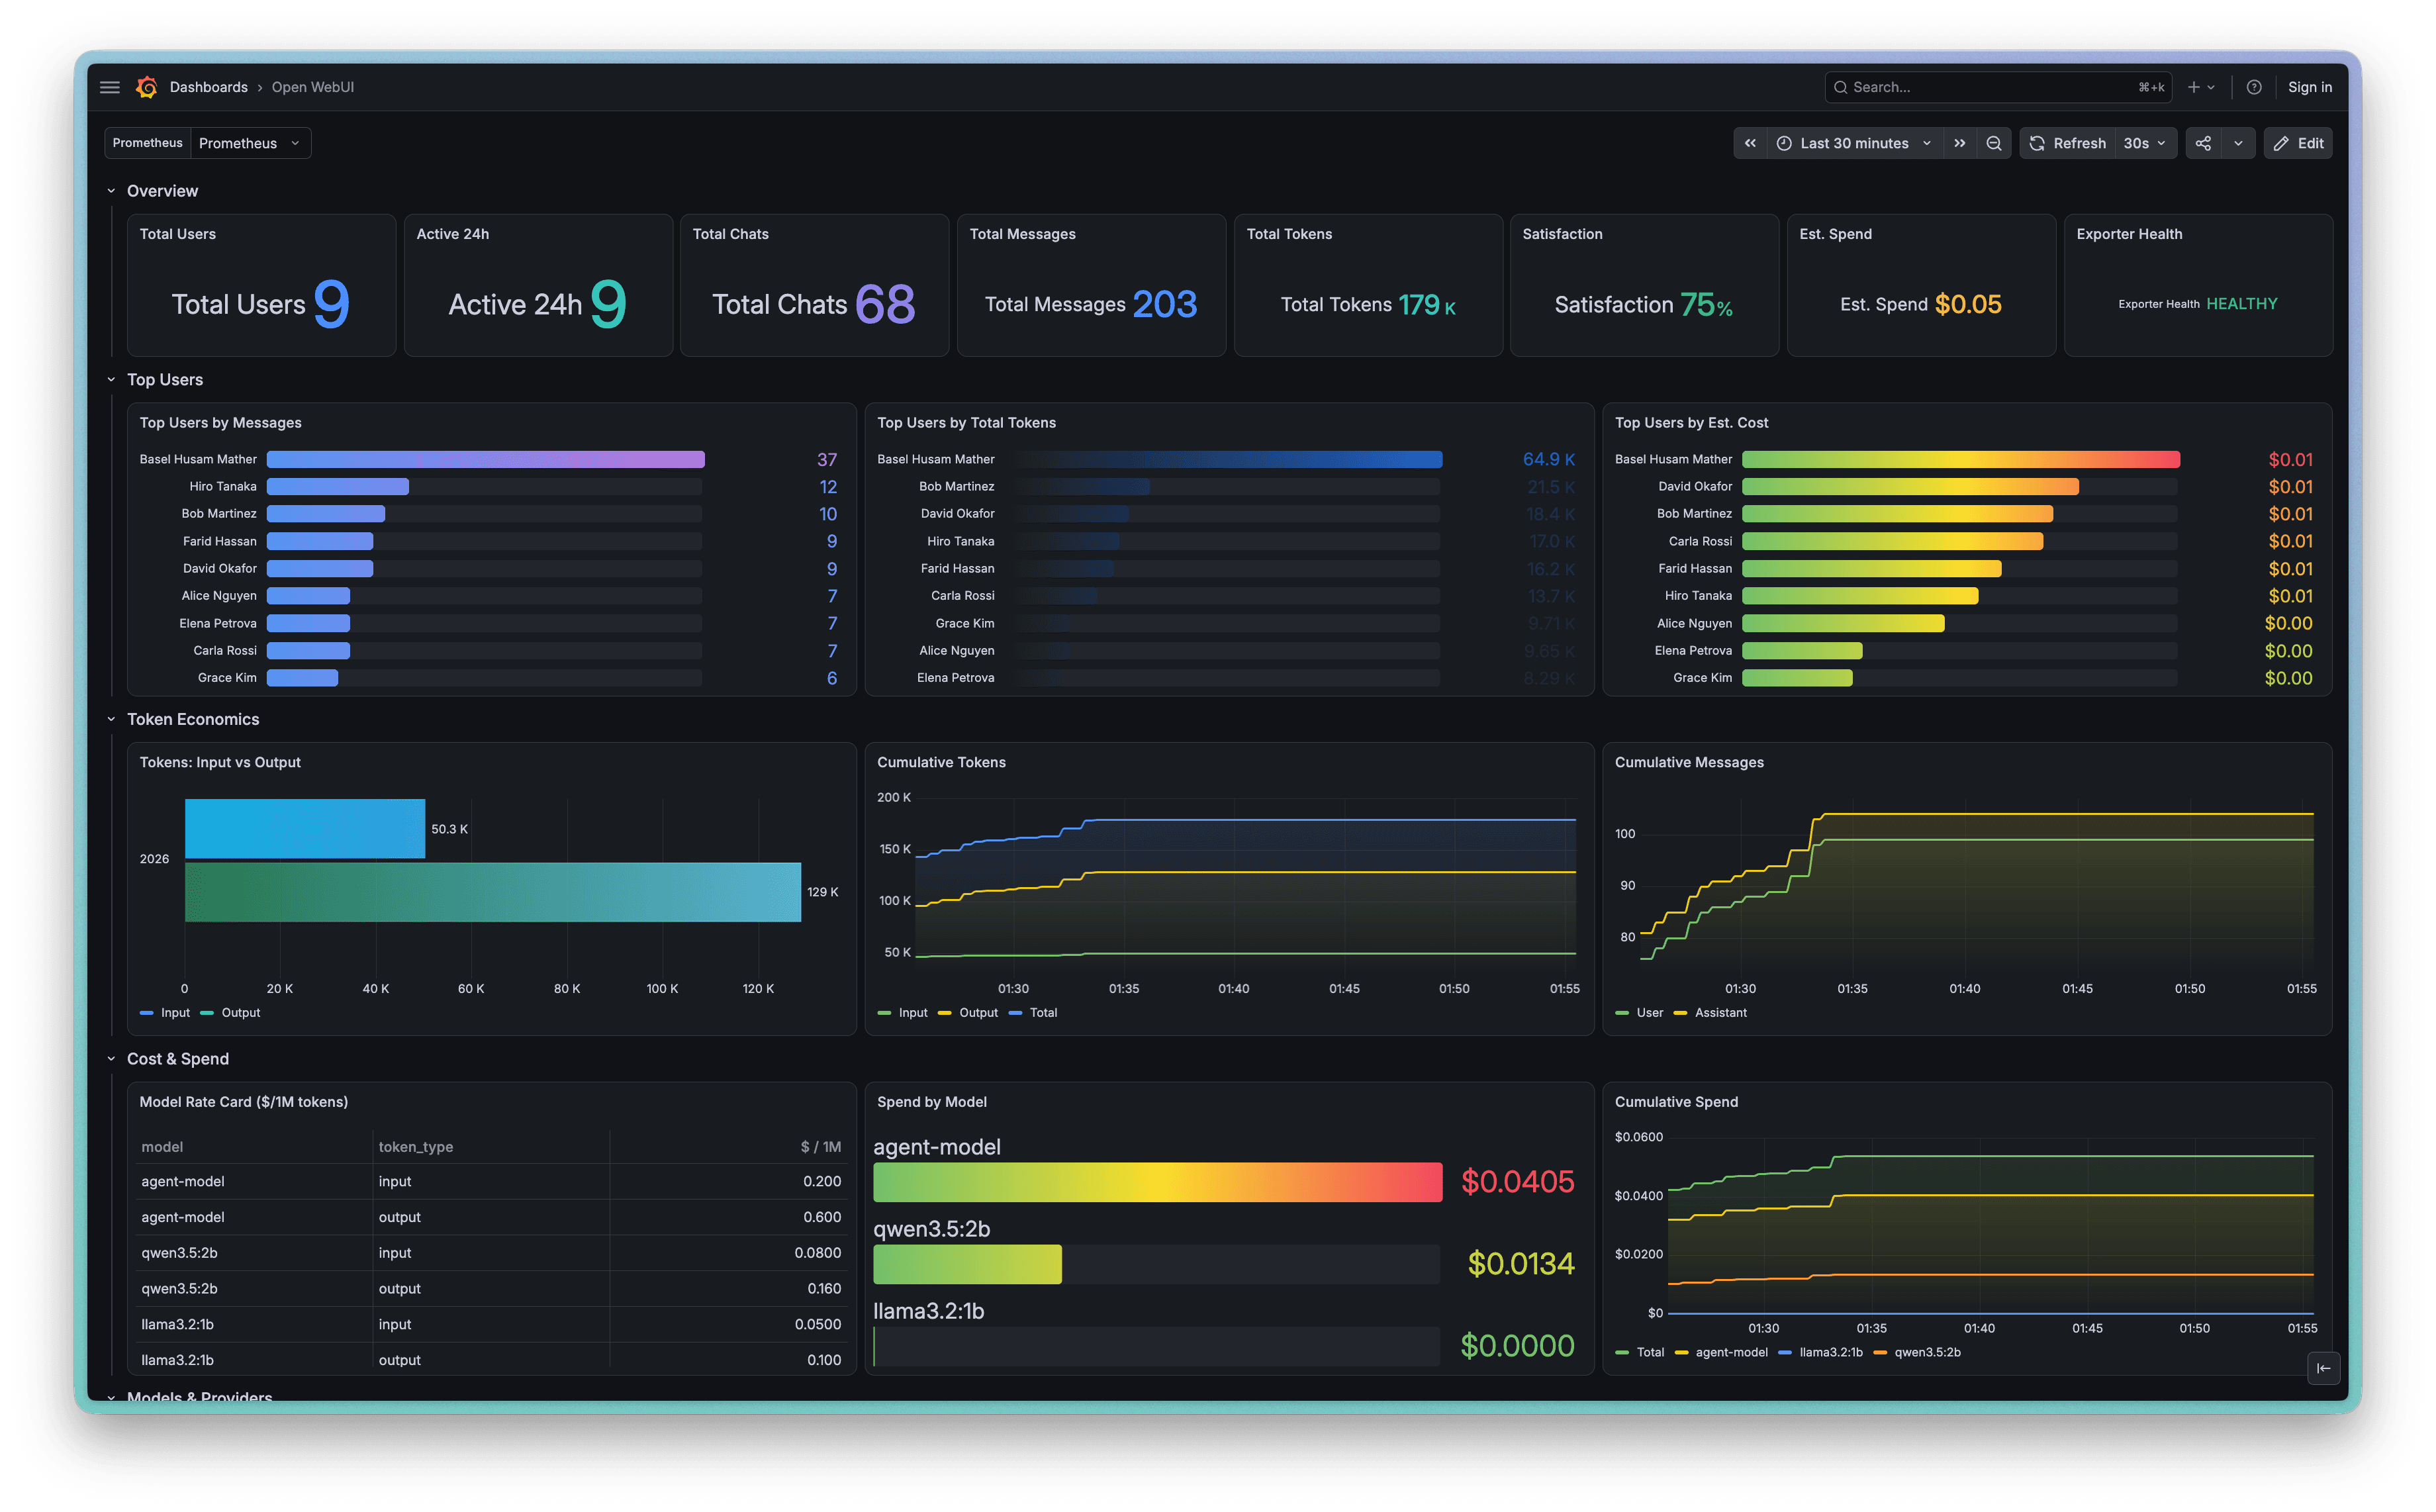Click the Open WebUI breadcrumb
Image resolution: width=2436 pixels, height=1512 pixels.
click(x=313, y=87)
